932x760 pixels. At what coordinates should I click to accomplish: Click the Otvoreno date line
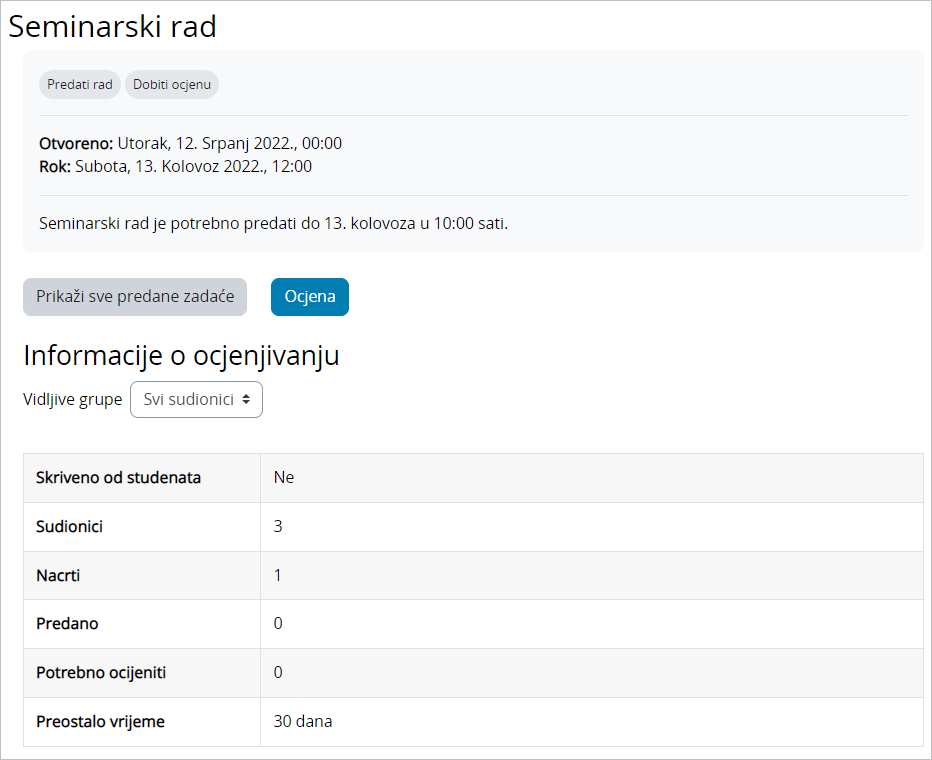click(x=190, y=143)
